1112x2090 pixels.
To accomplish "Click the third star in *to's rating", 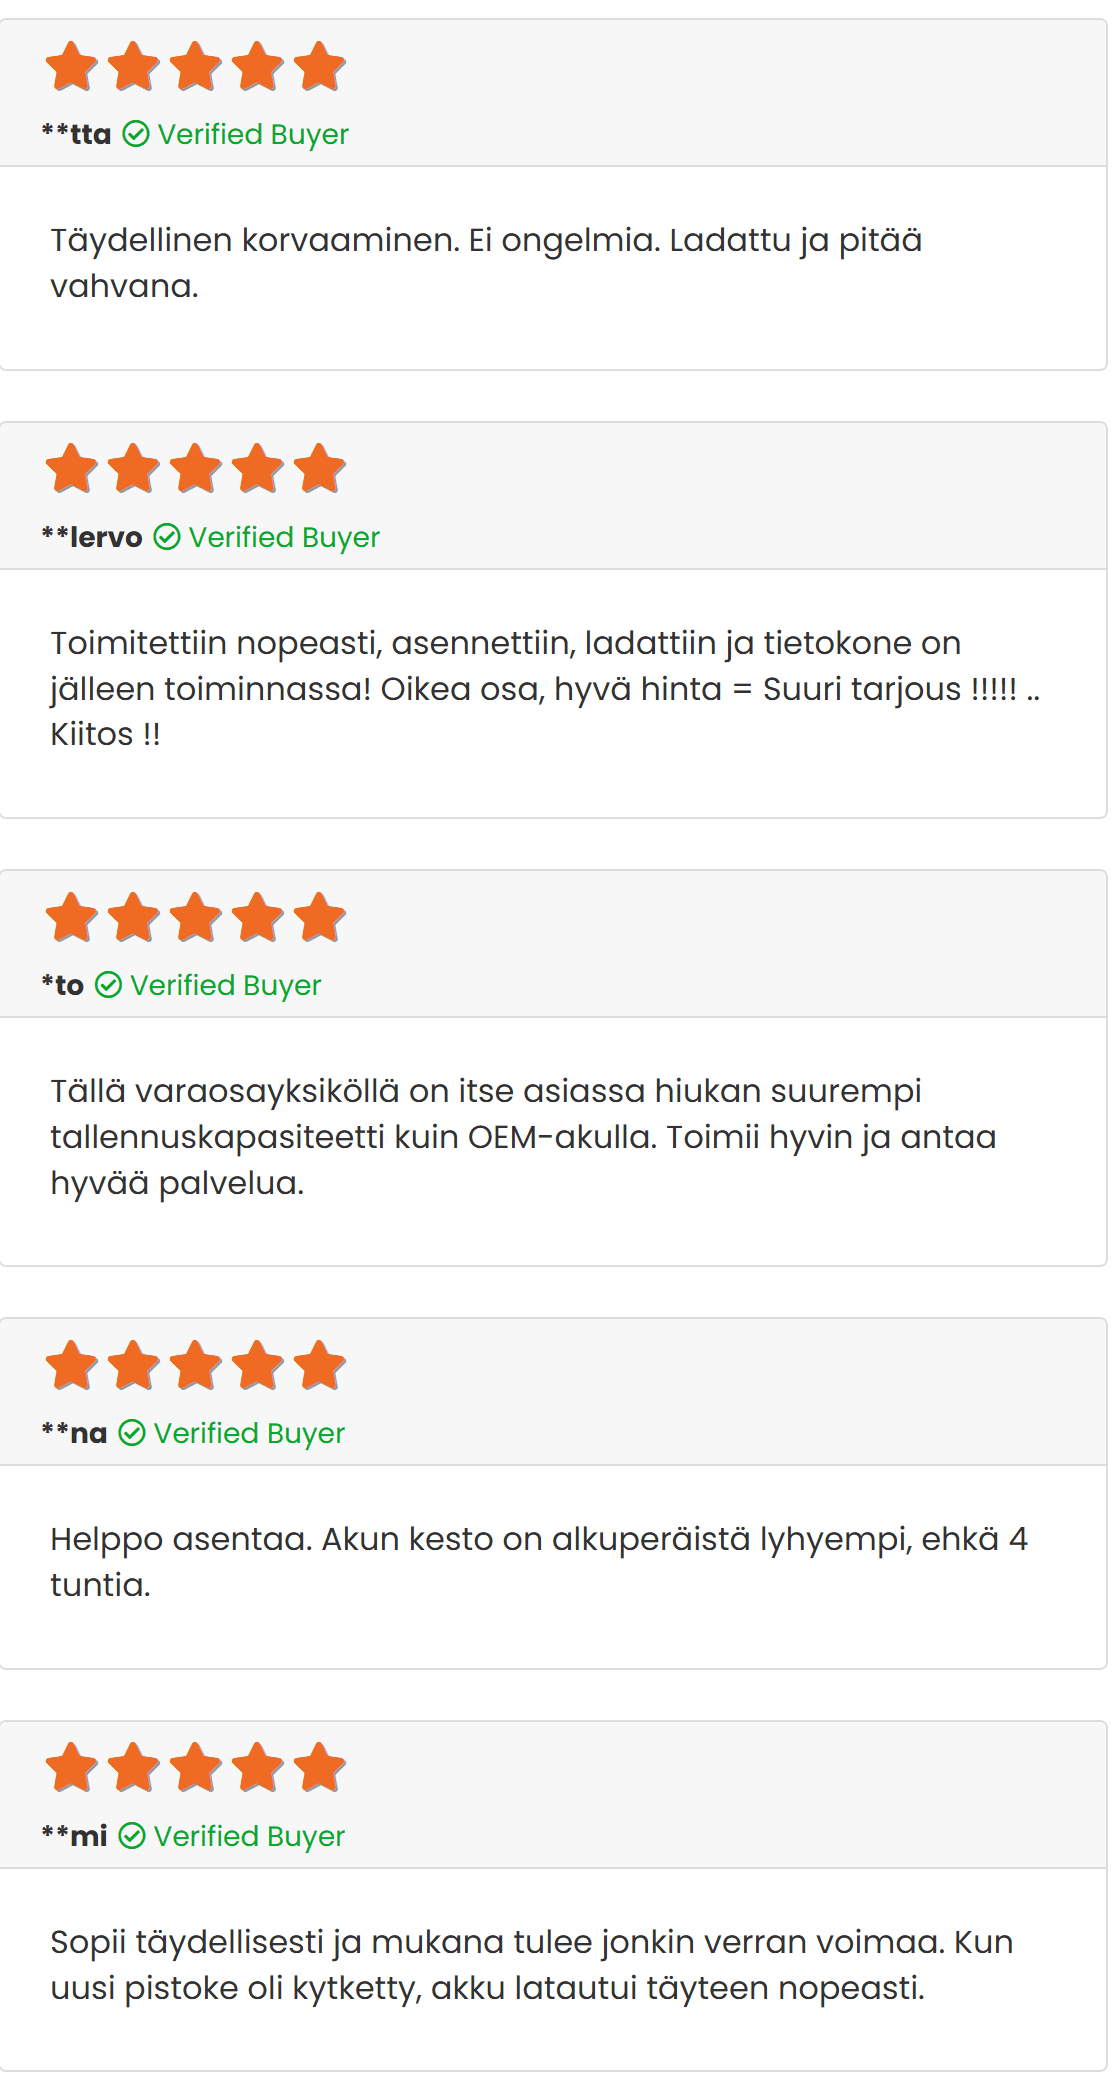I will tap(196, 917).
